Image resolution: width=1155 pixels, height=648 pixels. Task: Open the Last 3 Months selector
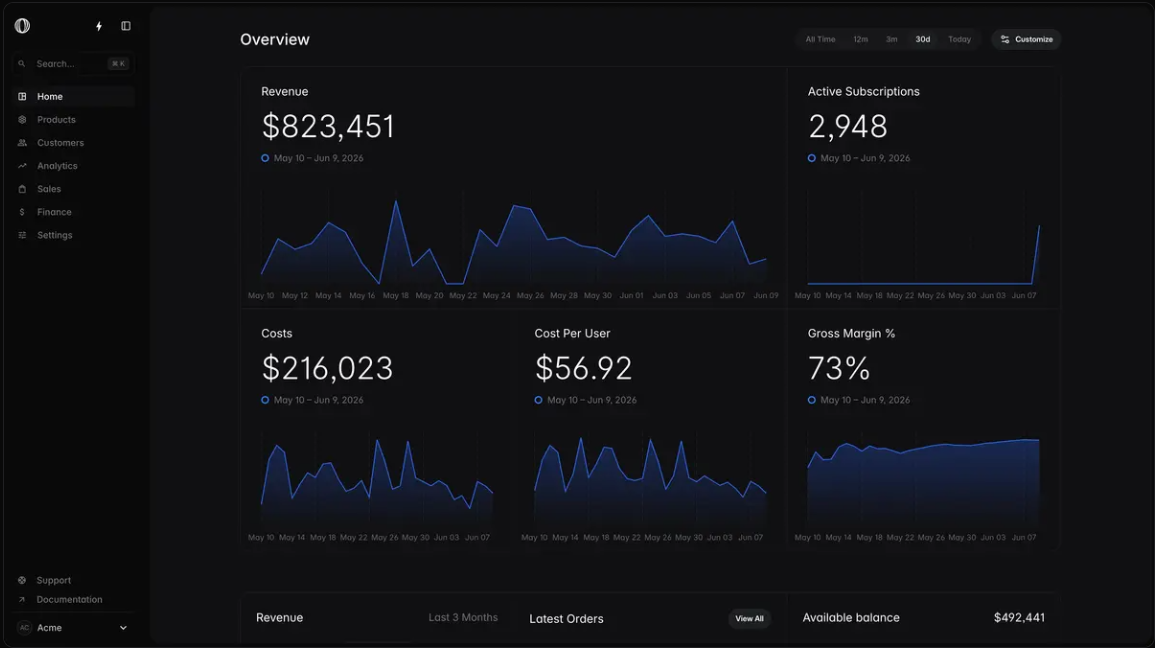tap(463, 618)
